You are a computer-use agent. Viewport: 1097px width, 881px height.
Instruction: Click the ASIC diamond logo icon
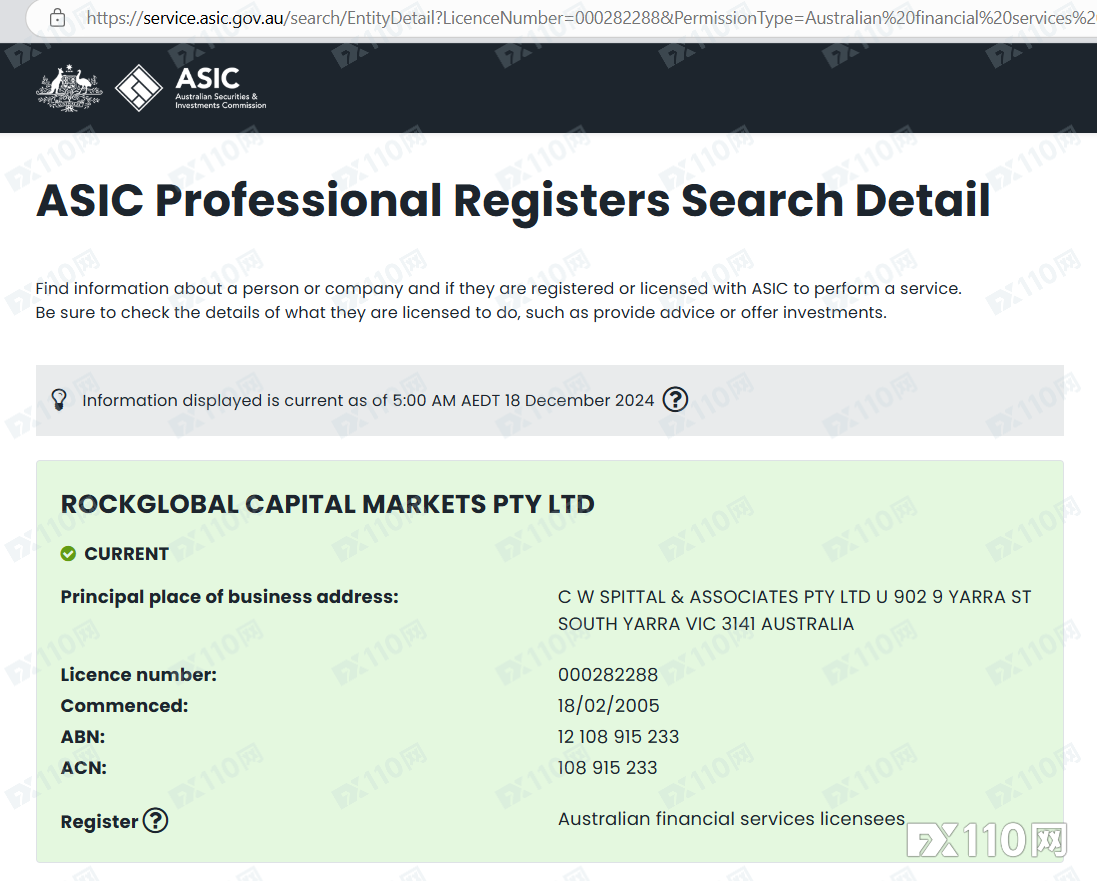pyautogui.click(x=139, y=88)
